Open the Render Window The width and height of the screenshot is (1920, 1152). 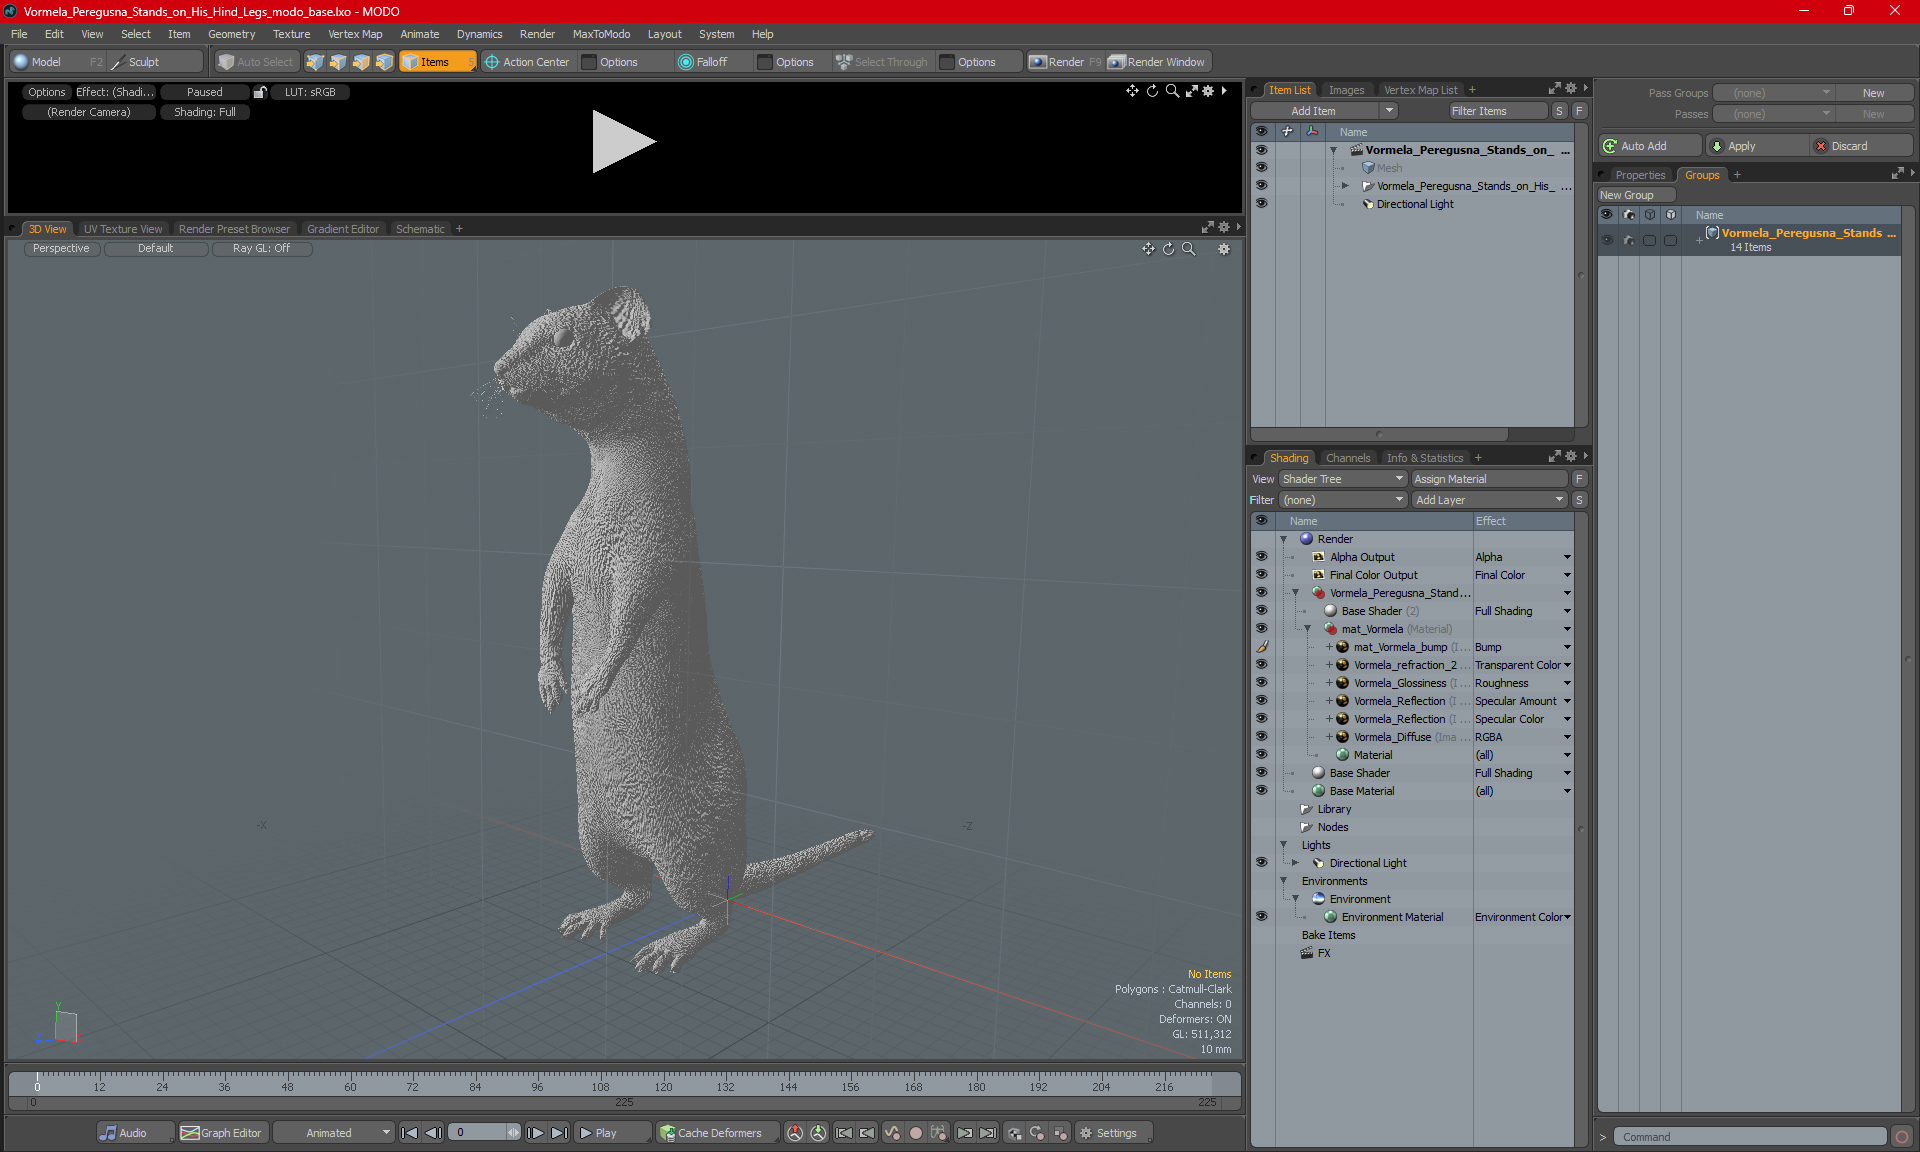[1157, 62]
